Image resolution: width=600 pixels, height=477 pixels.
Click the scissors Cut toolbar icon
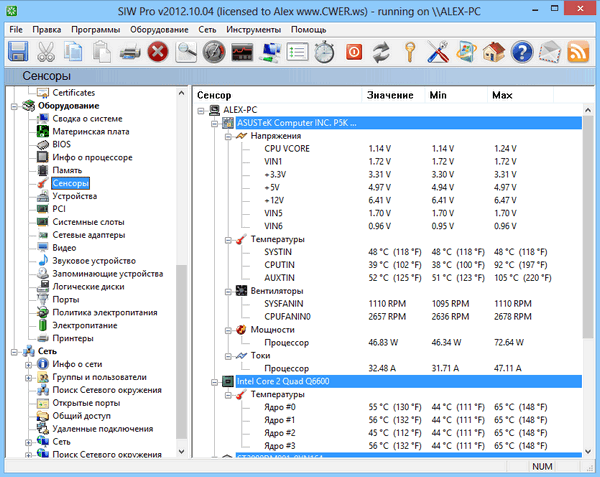click(x=46, y=51)
